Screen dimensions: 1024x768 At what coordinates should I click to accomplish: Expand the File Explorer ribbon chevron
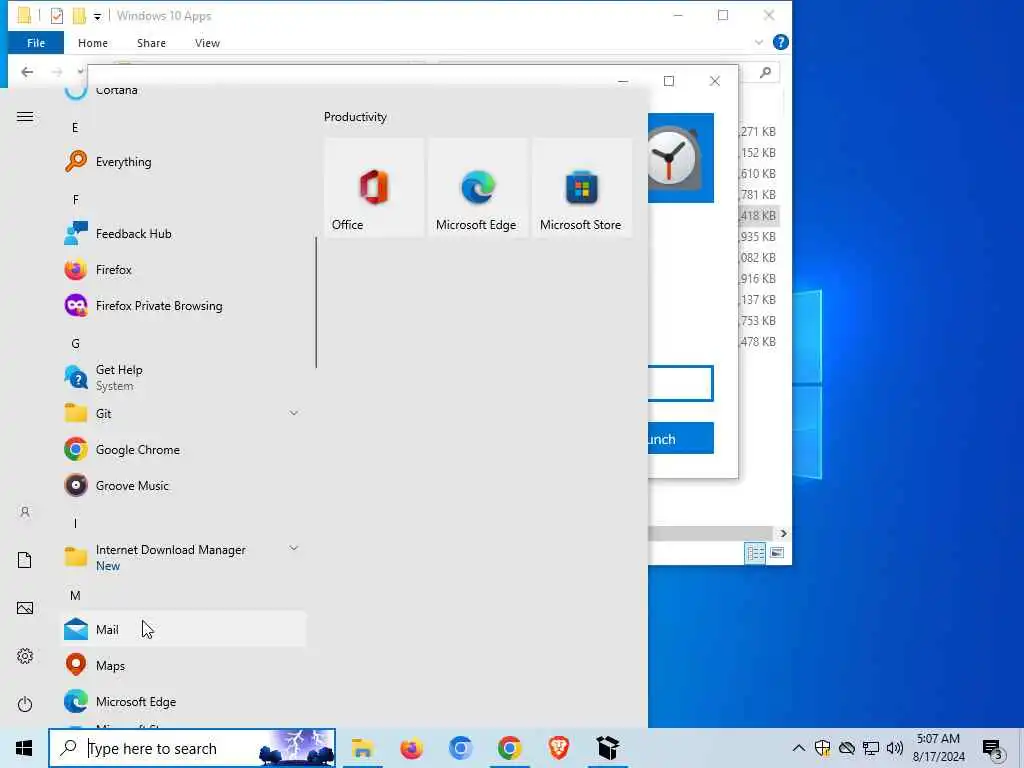click(758, 42)
